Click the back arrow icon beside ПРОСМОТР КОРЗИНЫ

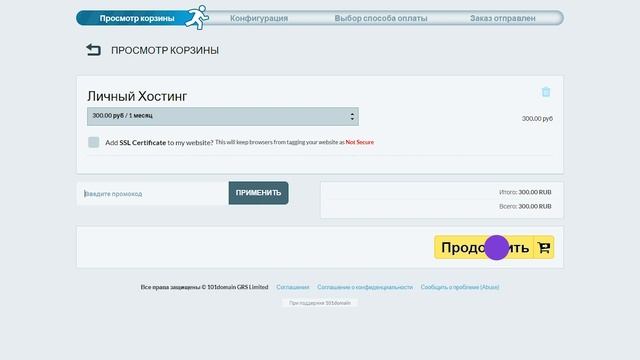[x=93, y=50]
